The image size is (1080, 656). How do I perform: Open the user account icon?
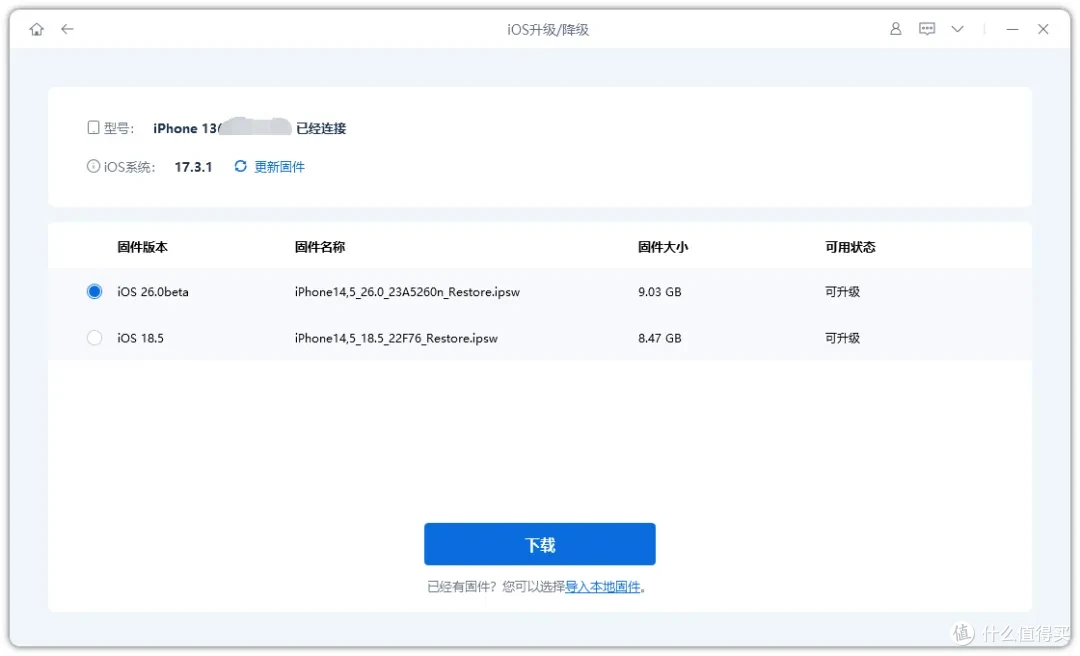[895, 29]
